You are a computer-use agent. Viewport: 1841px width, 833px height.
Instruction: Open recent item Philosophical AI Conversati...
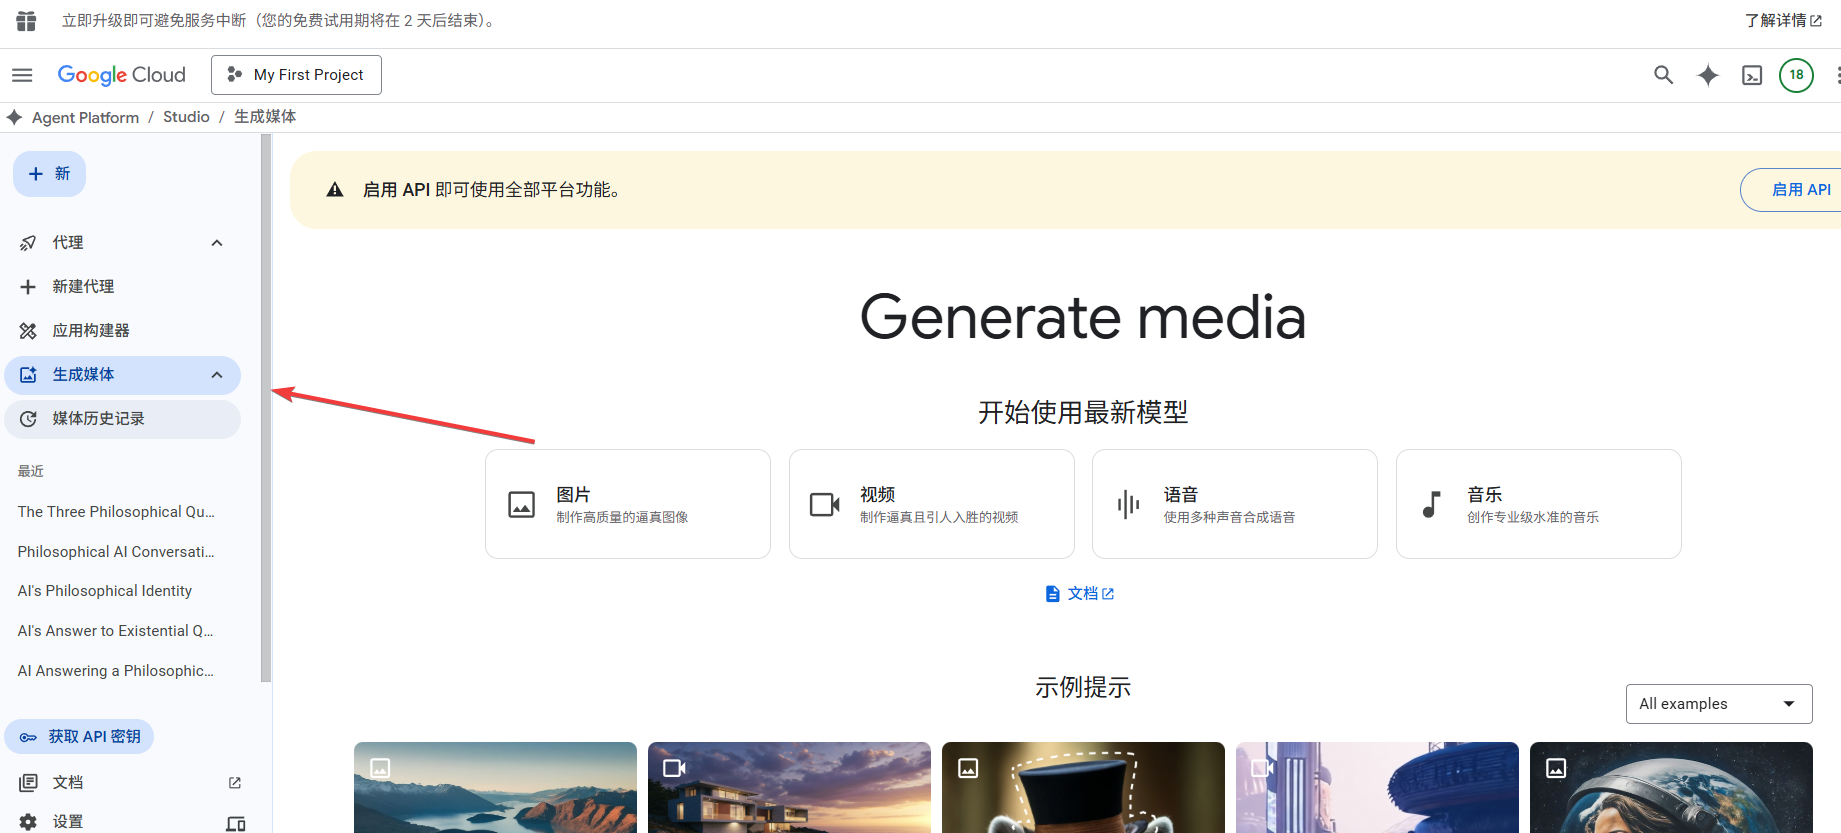tap(117, 552)
